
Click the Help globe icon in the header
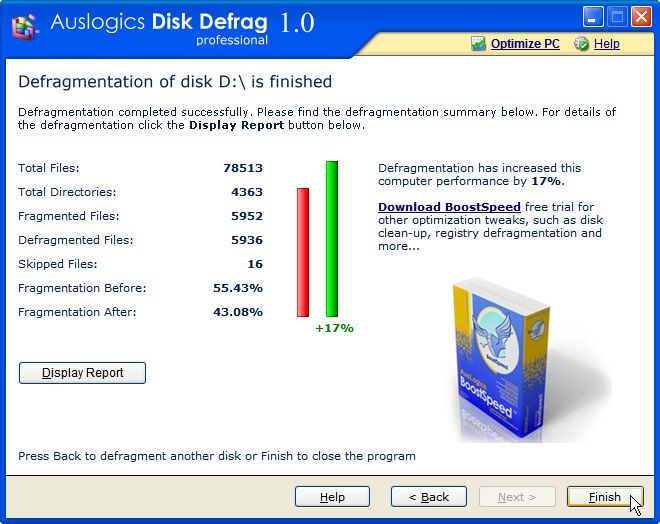coord(582,43)
